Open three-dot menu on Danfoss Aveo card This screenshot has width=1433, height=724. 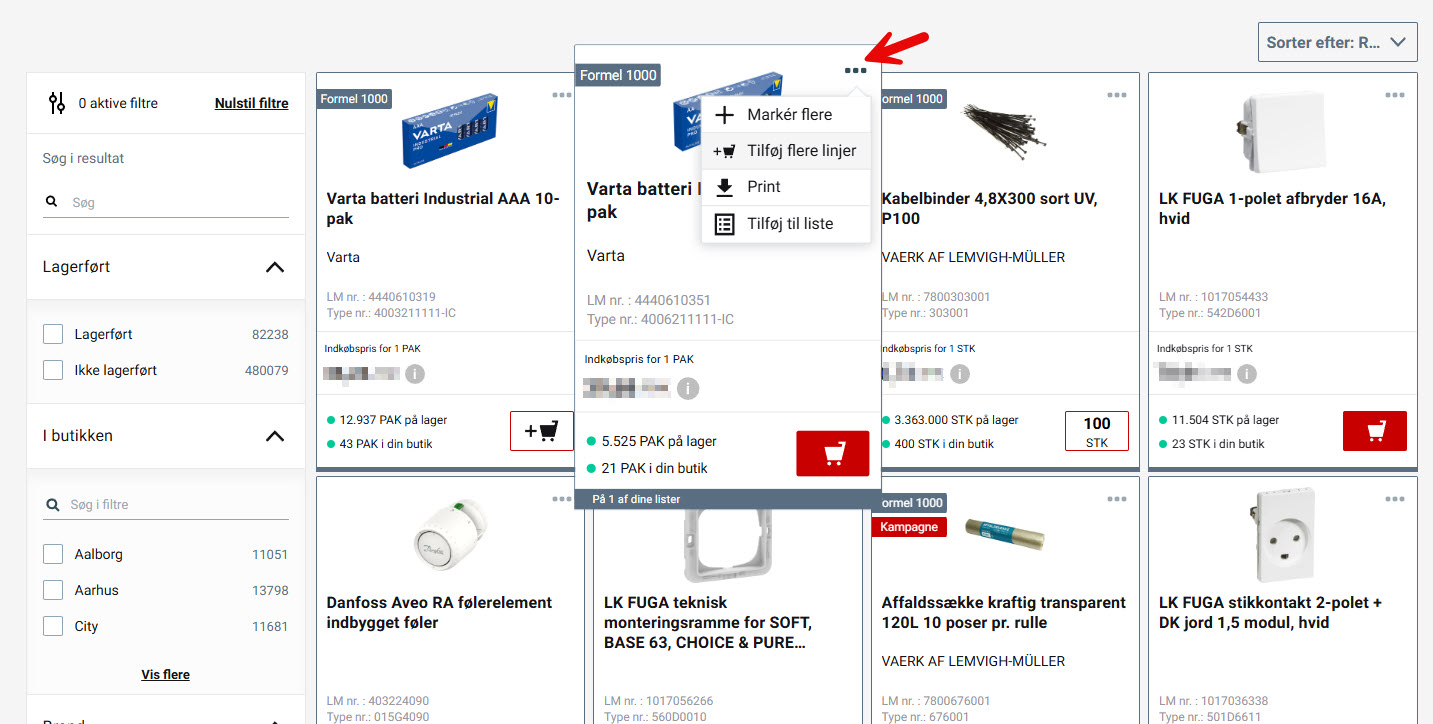pyautogui.click(x=561, y=499)
